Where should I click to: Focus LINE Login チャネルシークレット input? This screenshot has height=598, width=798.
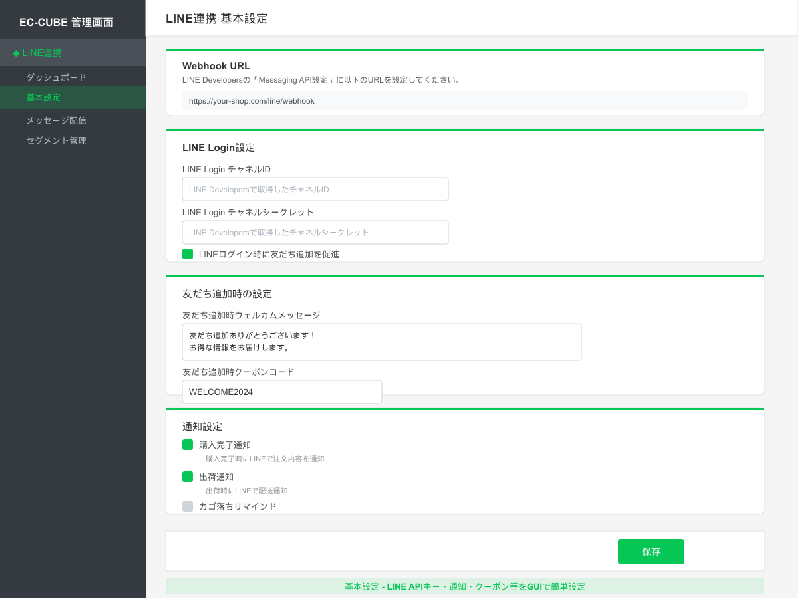click(315, 232)
